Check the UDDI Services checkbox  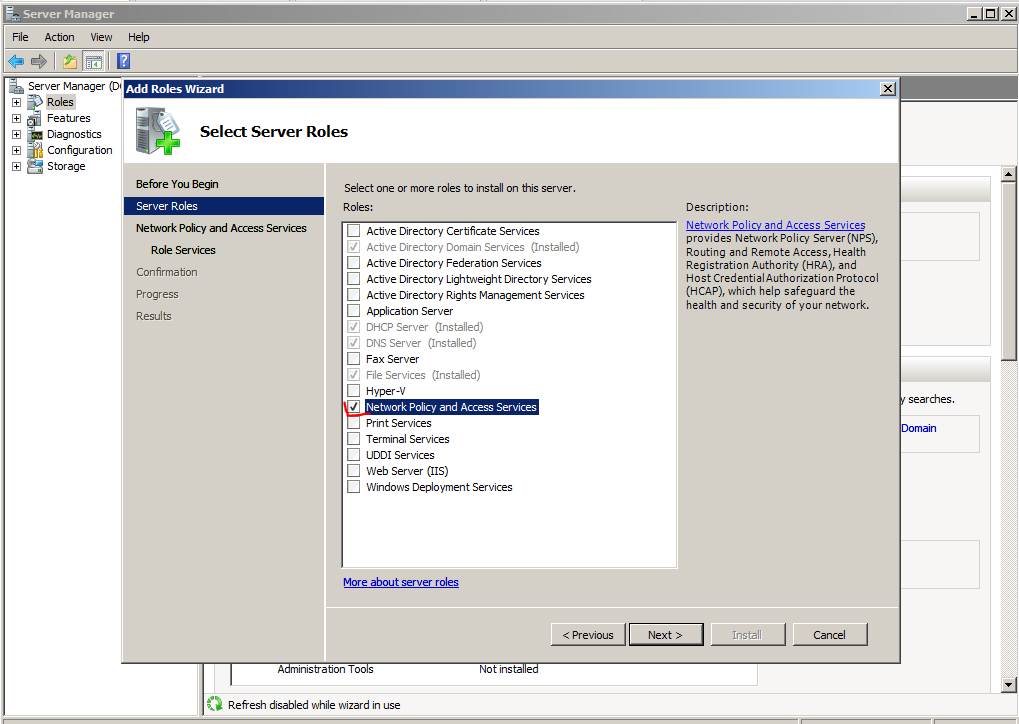point(354,454)
